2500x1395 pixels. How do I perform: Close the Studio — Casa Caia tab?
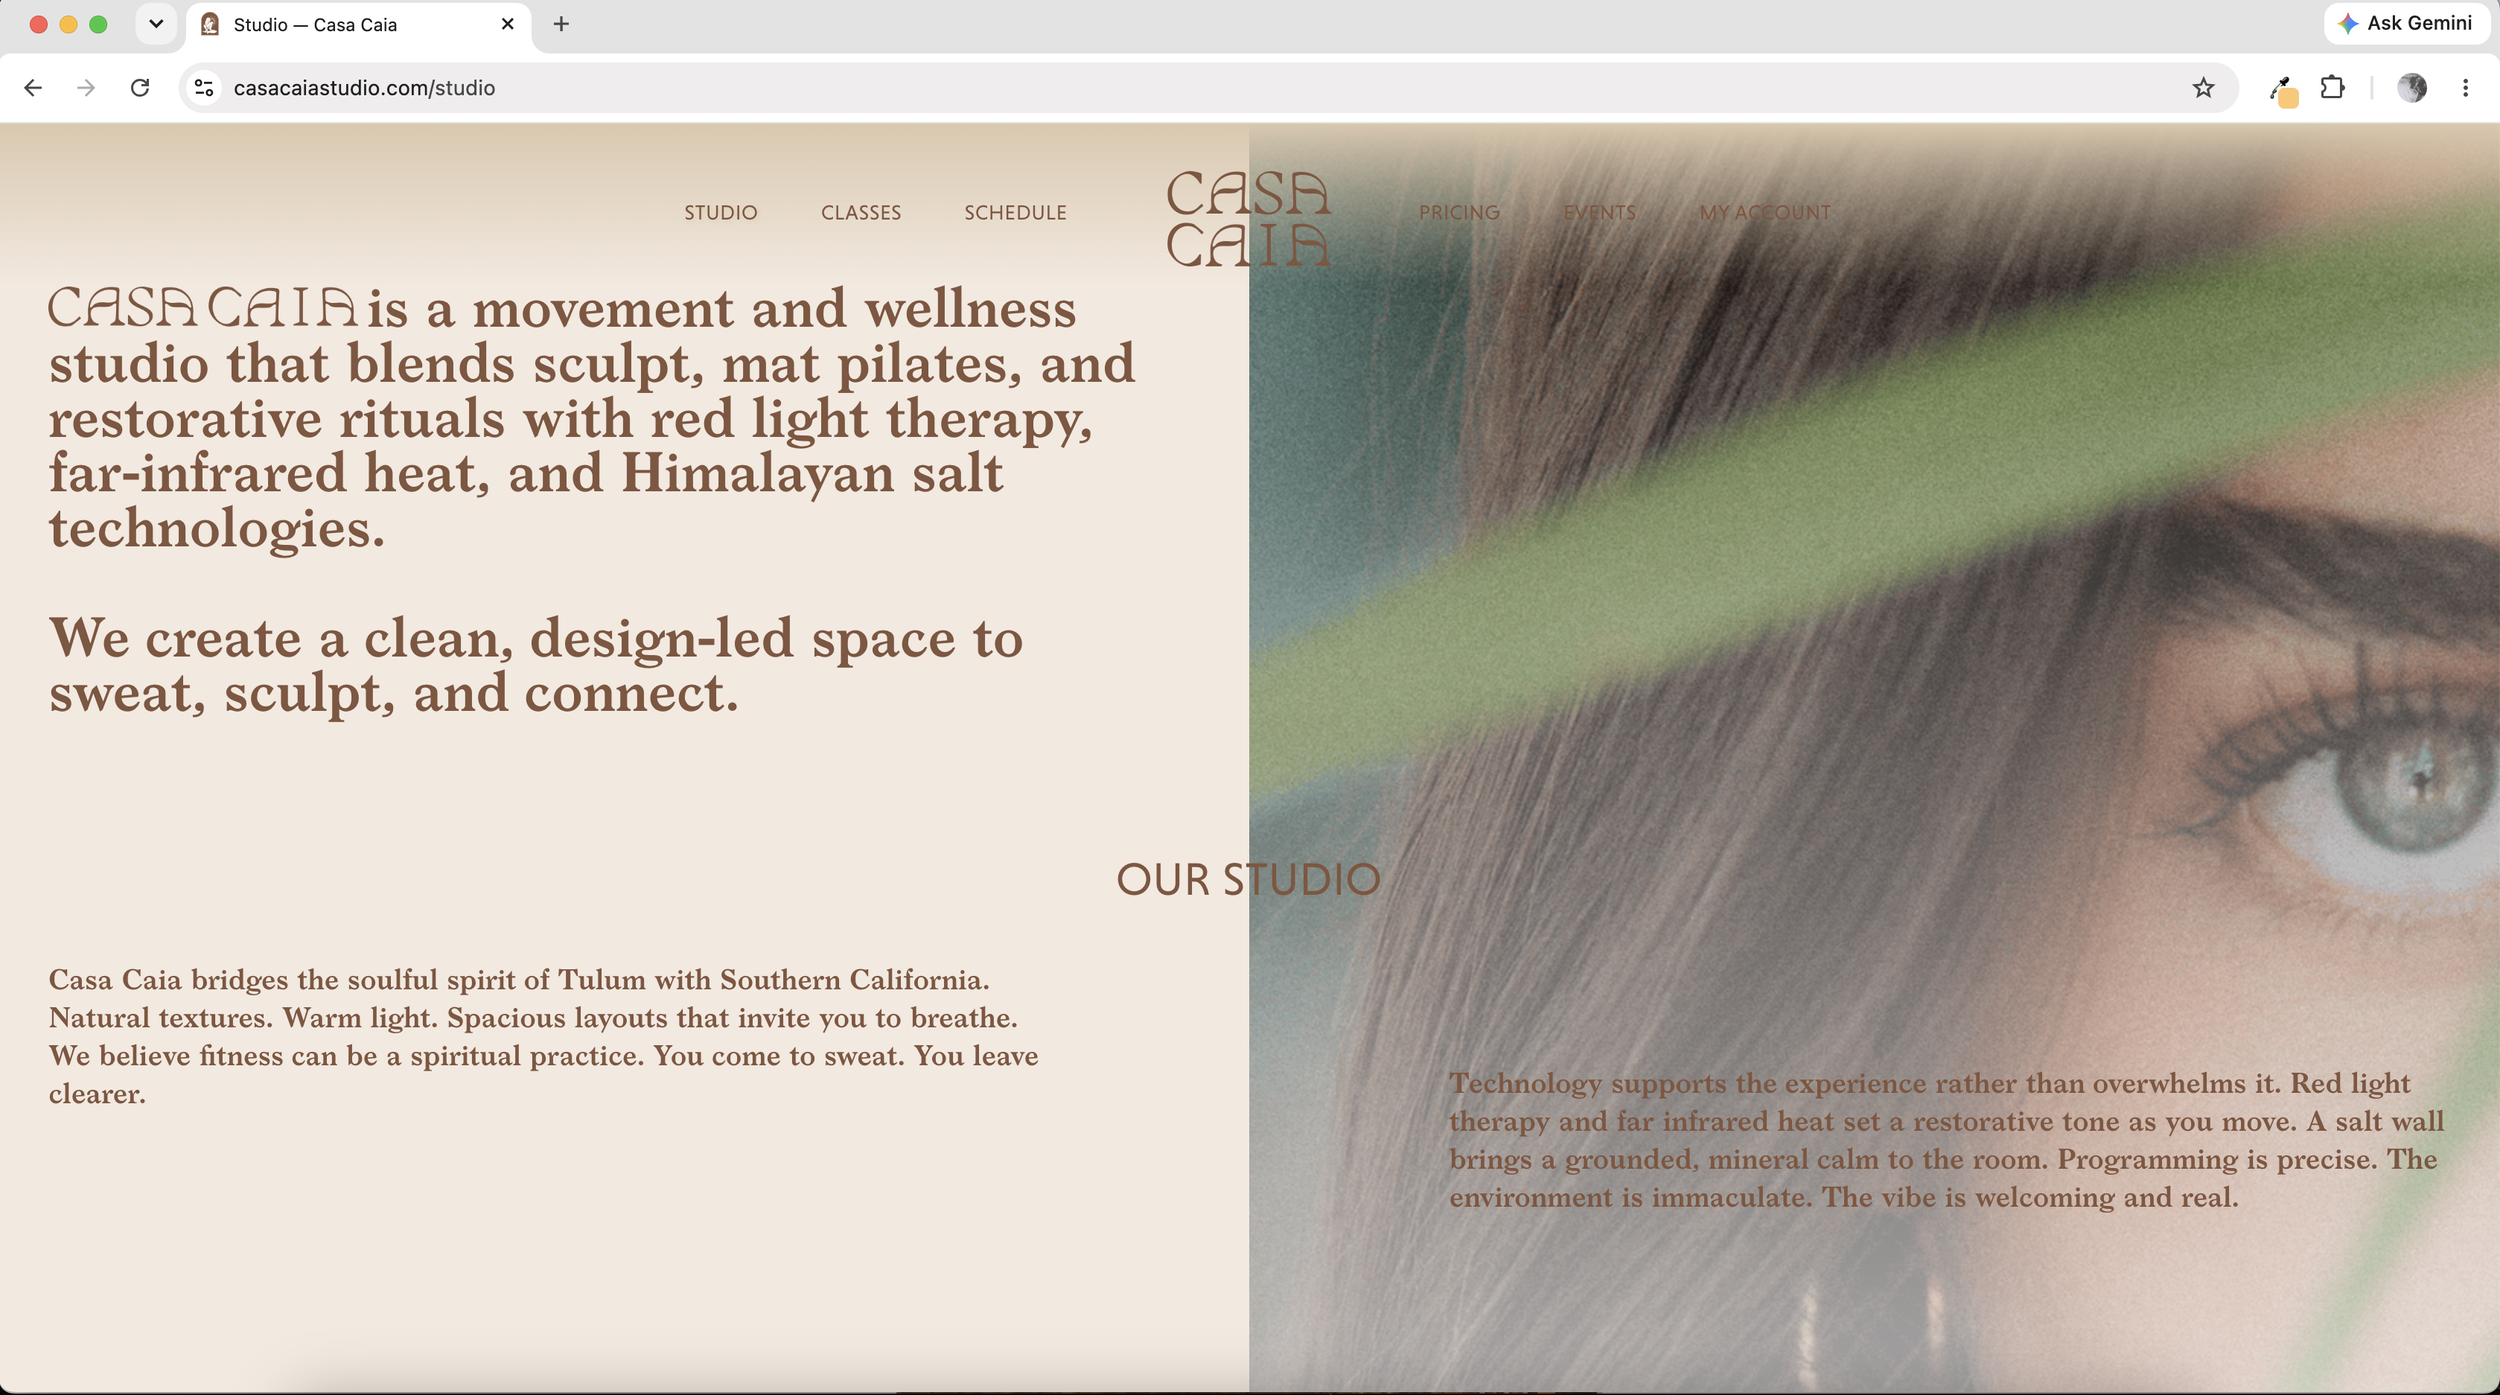pos(507,24)
